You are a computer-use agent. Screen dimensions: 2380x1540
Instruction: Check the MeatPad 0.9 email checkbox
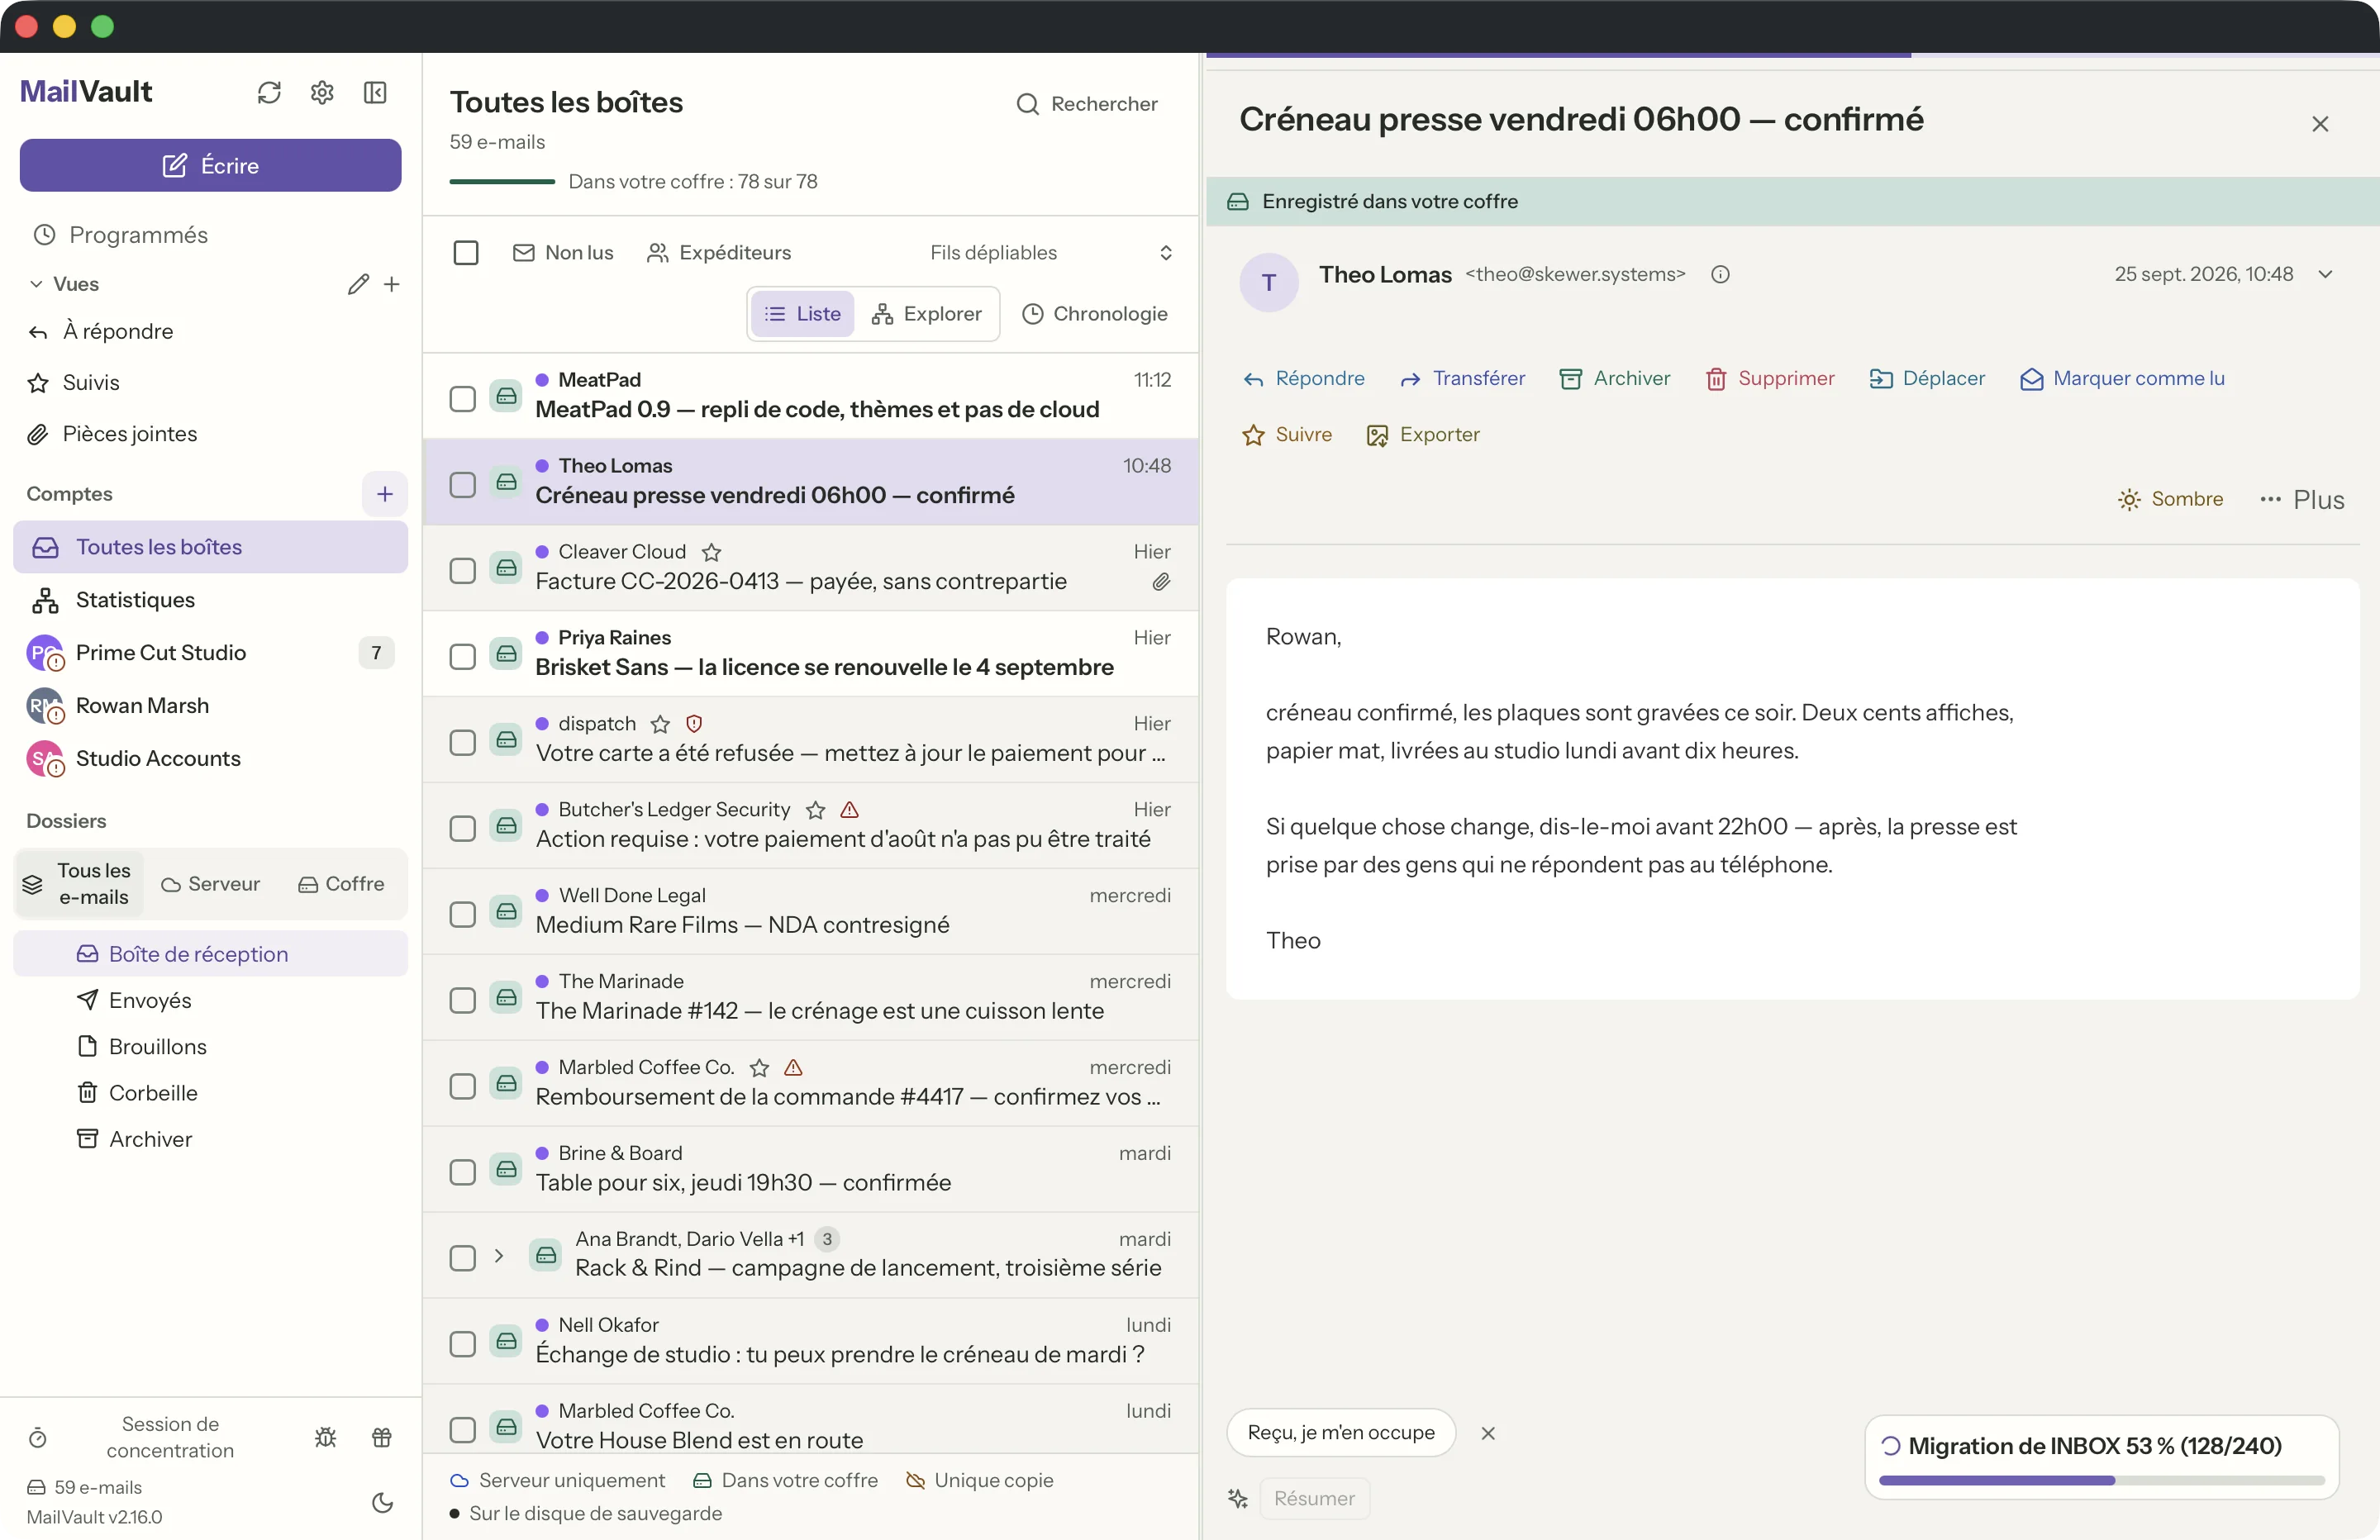462,399
